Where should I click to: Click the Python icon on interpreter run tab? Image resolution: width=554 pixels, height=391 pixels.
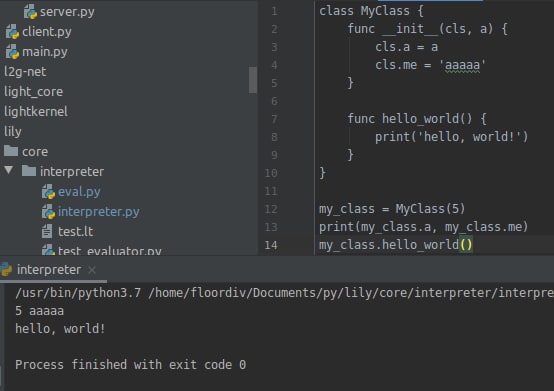pos(6,270)
